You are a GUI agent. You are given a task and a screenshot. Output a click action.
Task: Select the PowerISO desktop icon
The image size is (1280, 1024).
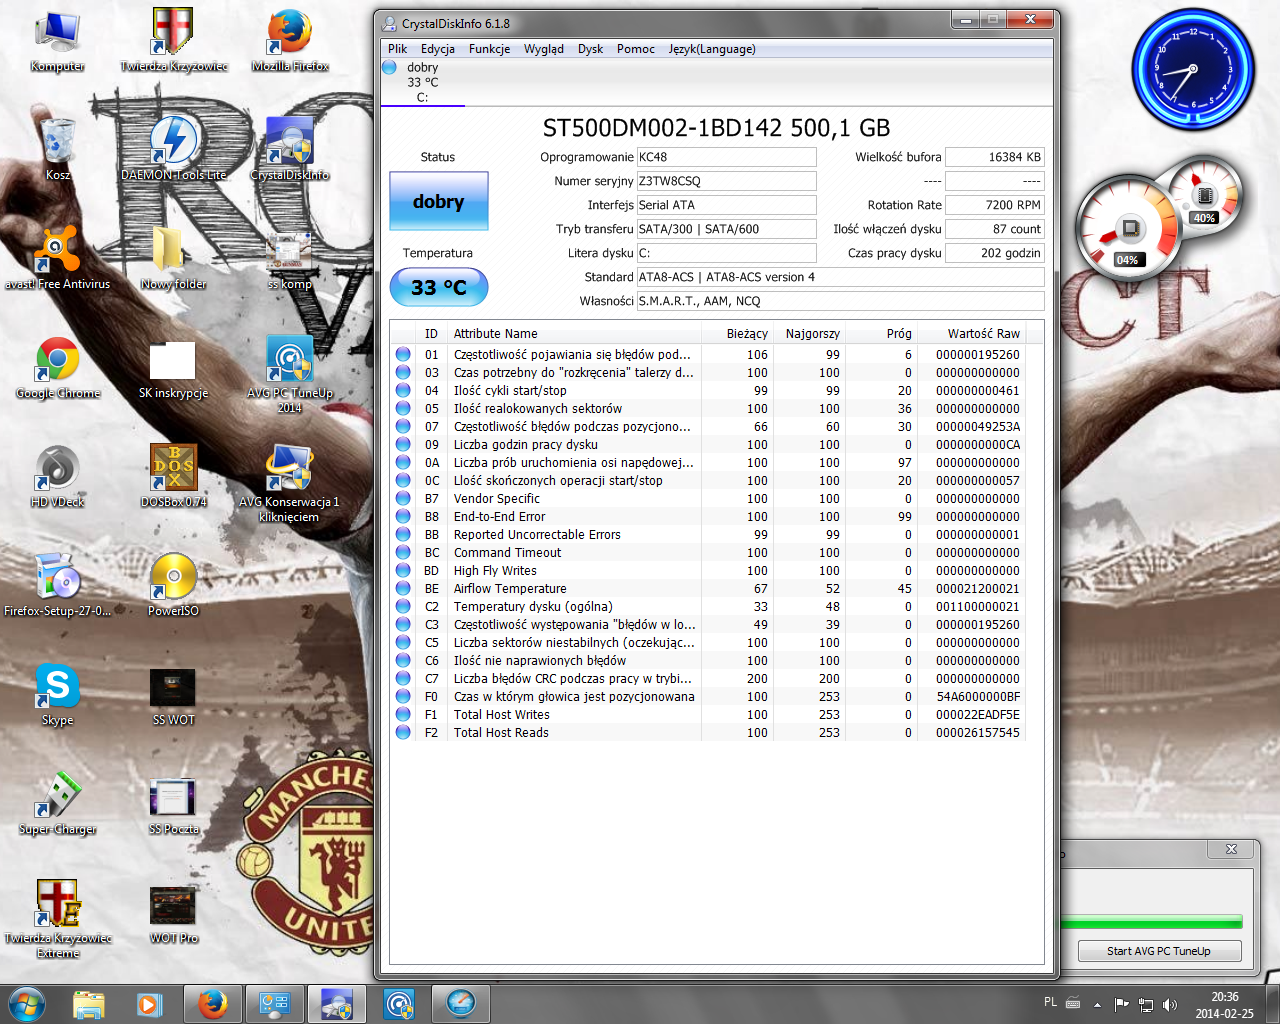174,586
